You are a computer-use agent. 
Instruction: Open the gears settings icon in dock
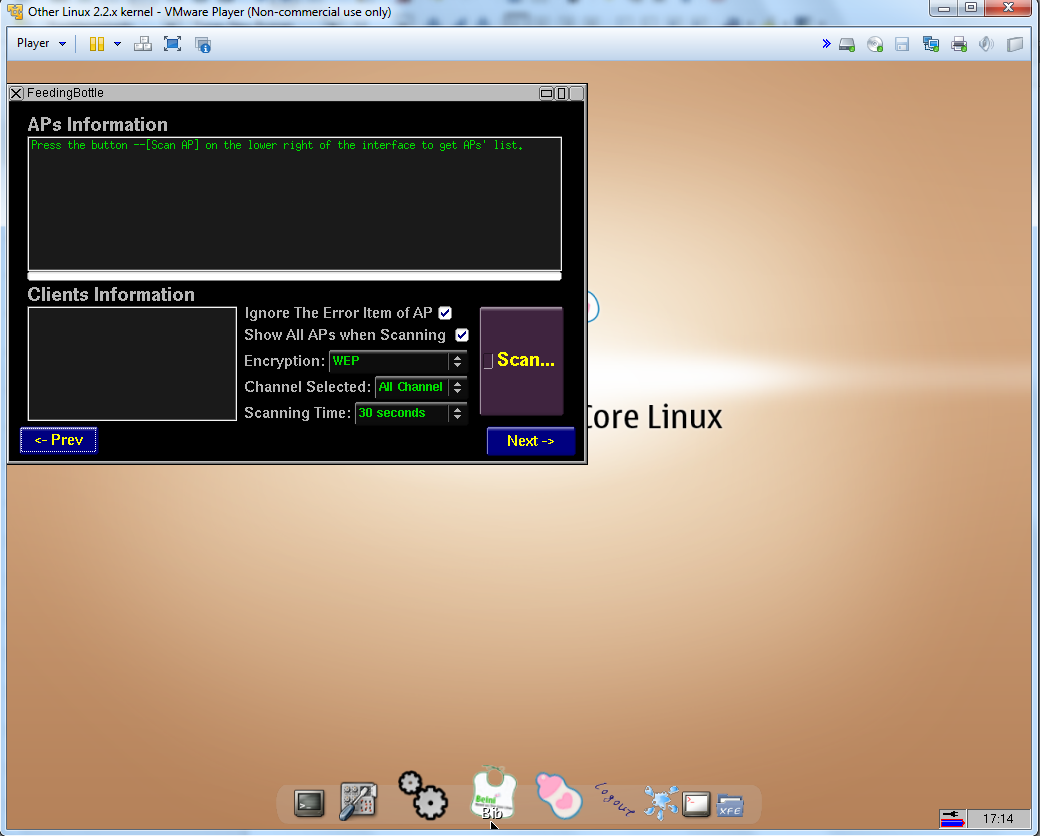tap(422, 795)
